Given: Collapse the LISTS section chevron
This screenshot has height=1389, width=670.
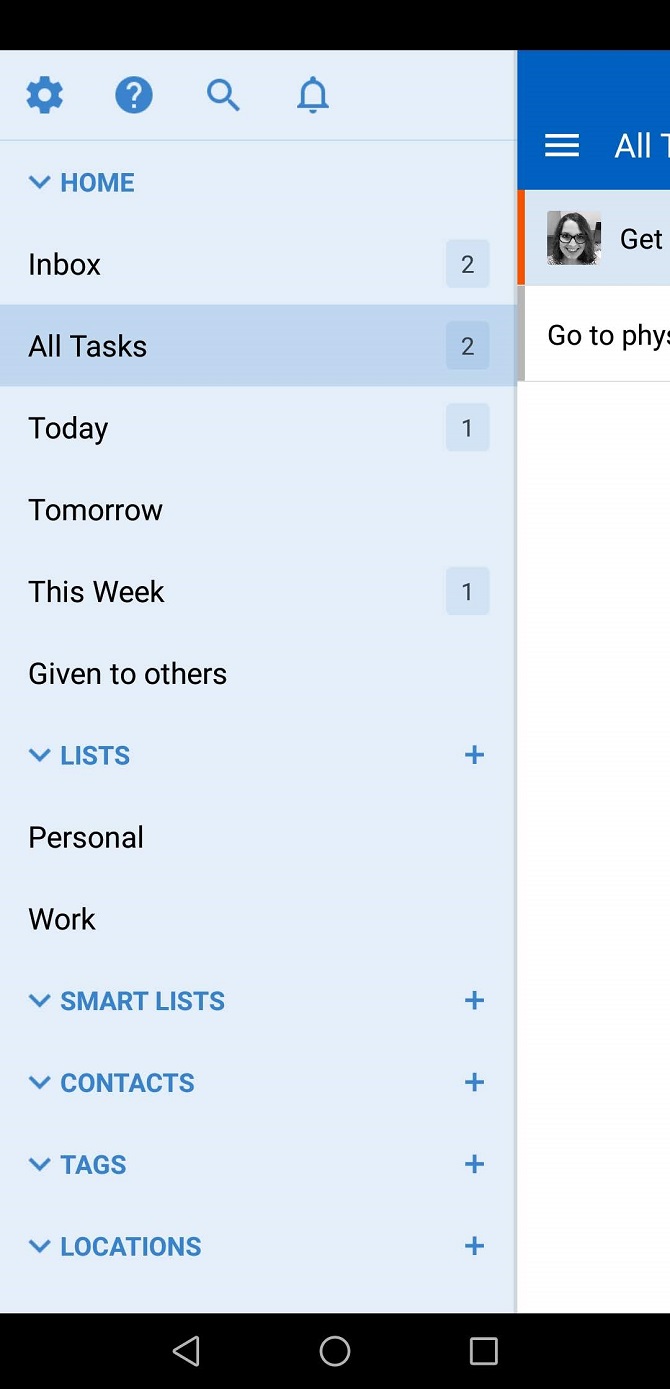Looking at the screenshot, I should pos(40,755).
